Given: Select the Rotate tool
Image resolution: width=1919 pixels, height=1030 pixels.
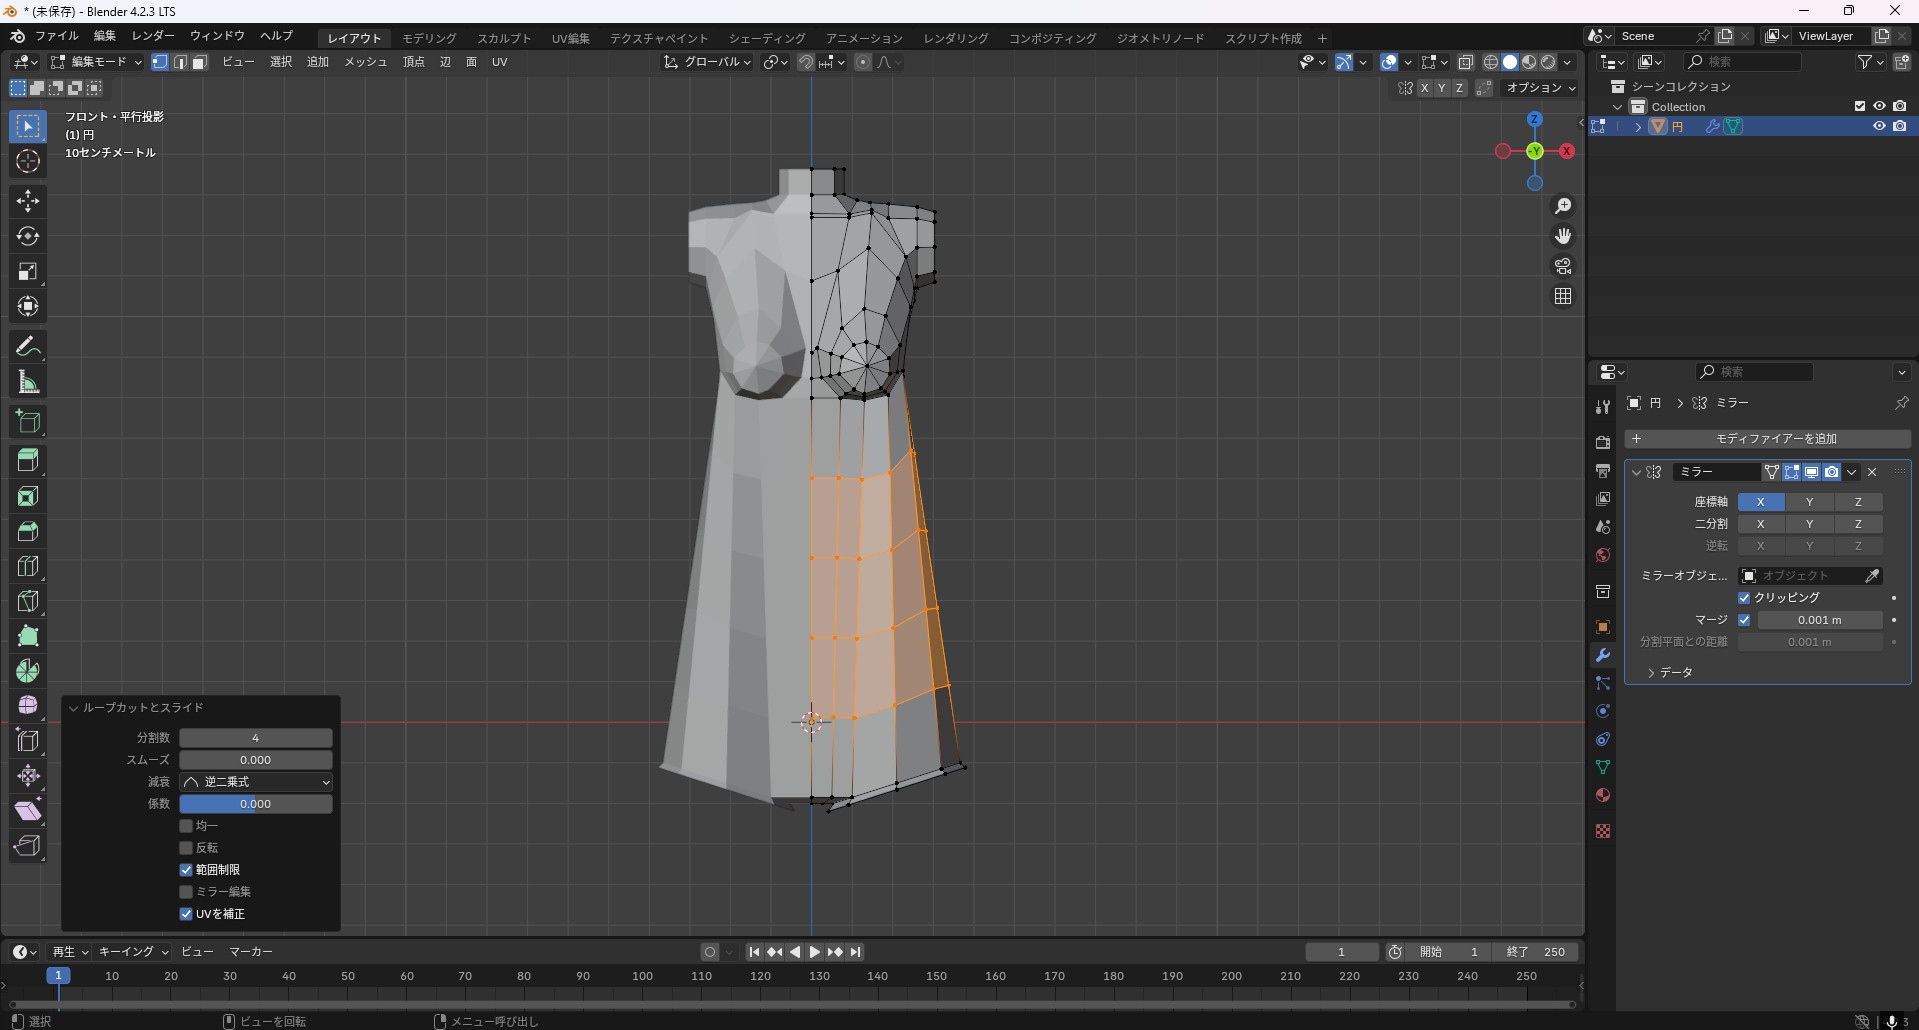Looking at the screenshot, I should click(28, 236).
